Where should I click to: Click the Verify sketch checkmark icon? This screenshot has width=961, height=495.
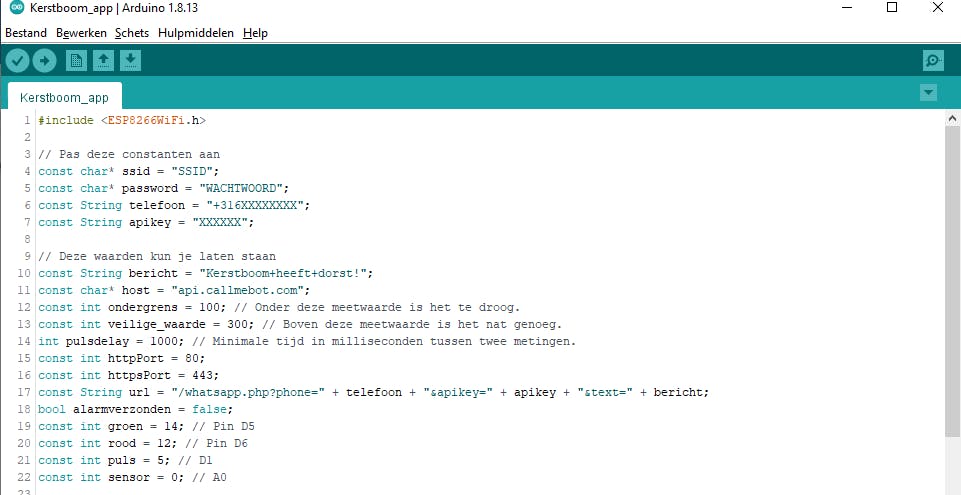click(x=18, y=61)
